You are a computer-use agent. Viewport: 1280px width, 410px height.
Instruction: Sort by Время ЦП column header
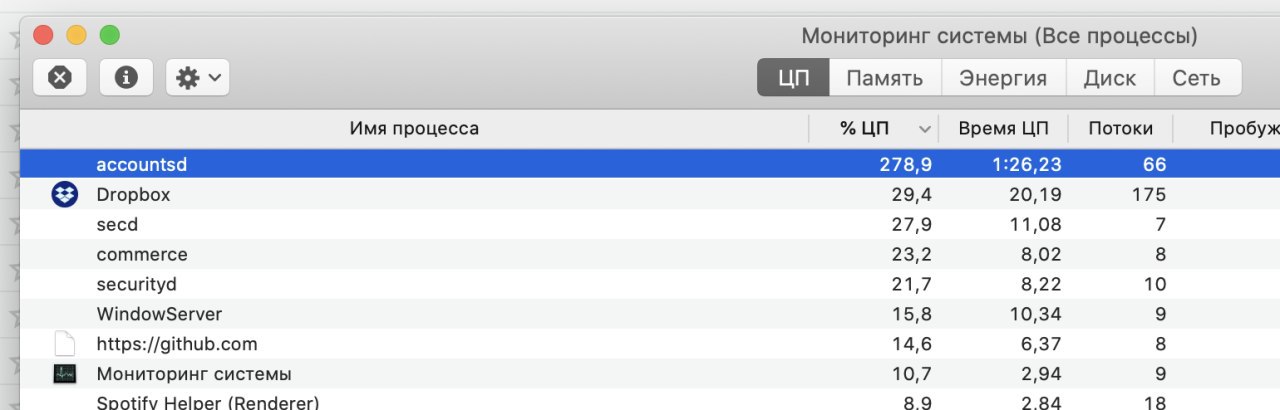1003,128
